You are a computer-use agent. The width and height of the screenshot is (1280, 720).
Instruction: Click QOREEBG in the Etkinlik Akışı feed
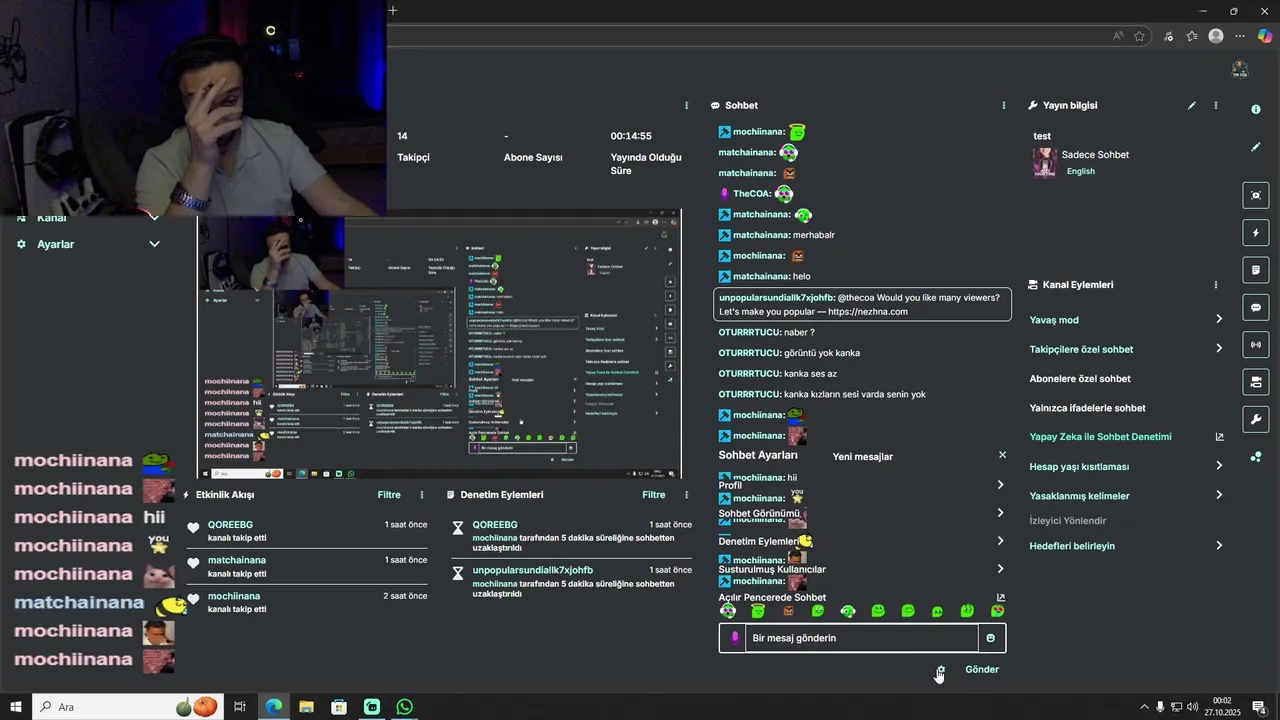tap(230, 525)
